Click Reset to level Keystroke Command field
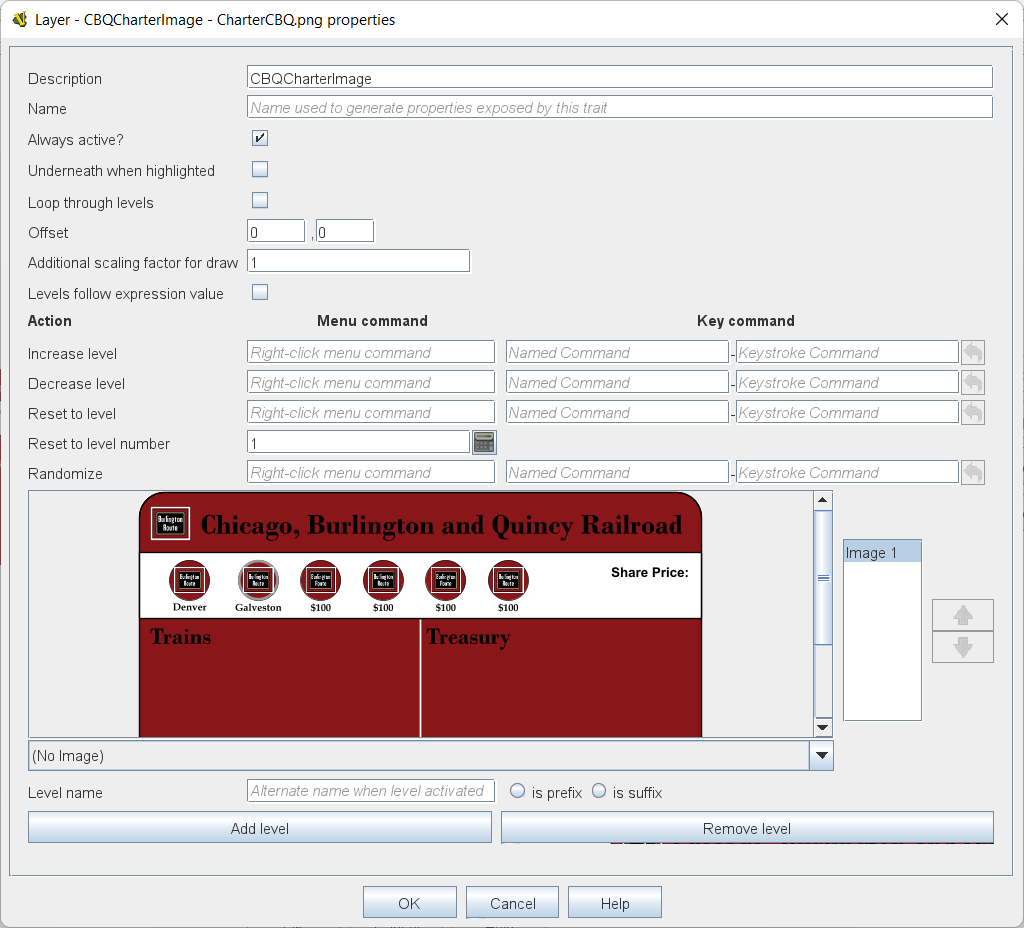The width and height of the screenshot is (1024, 928). [847, 412]
